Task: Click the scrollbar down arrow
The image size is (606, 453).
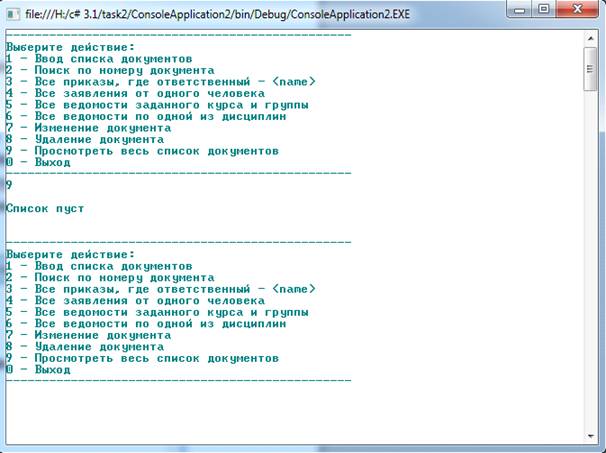Action: pos(591,436)
